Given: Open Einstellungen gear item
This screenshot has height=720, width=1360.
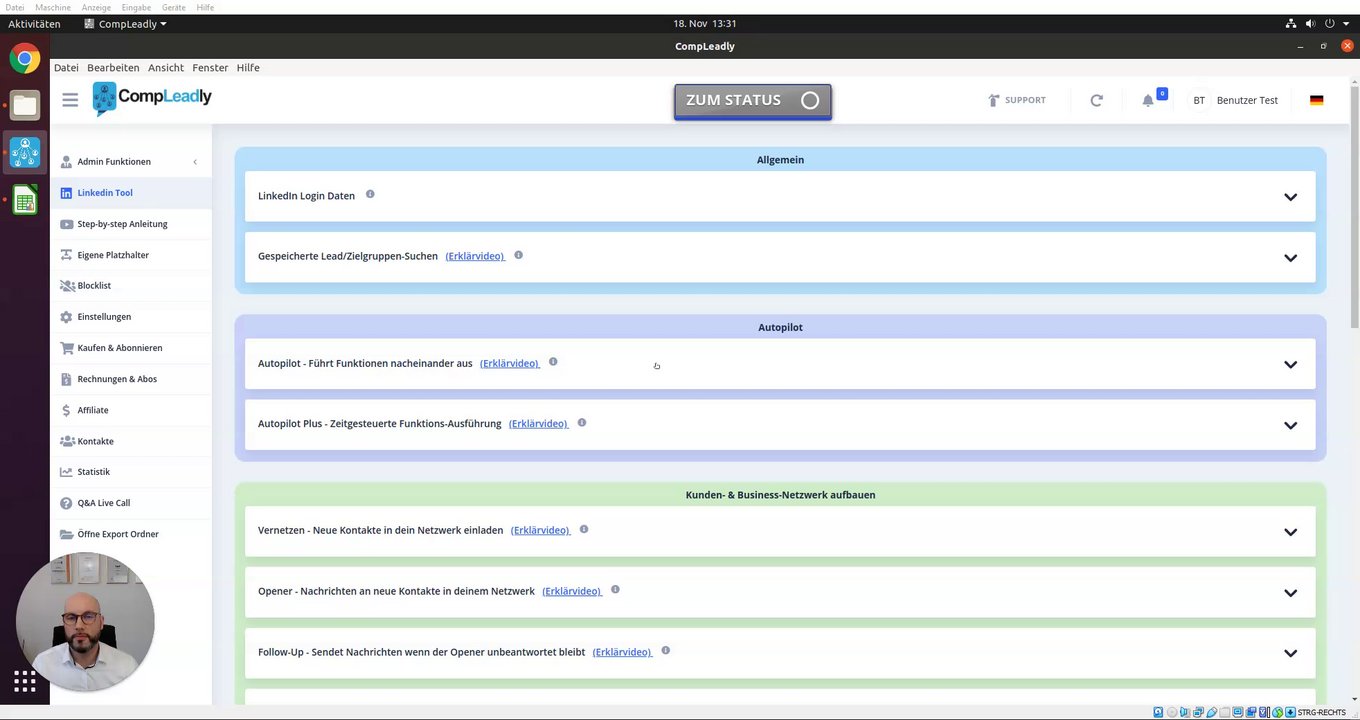Looking at the screenshot, I should 131,317.
